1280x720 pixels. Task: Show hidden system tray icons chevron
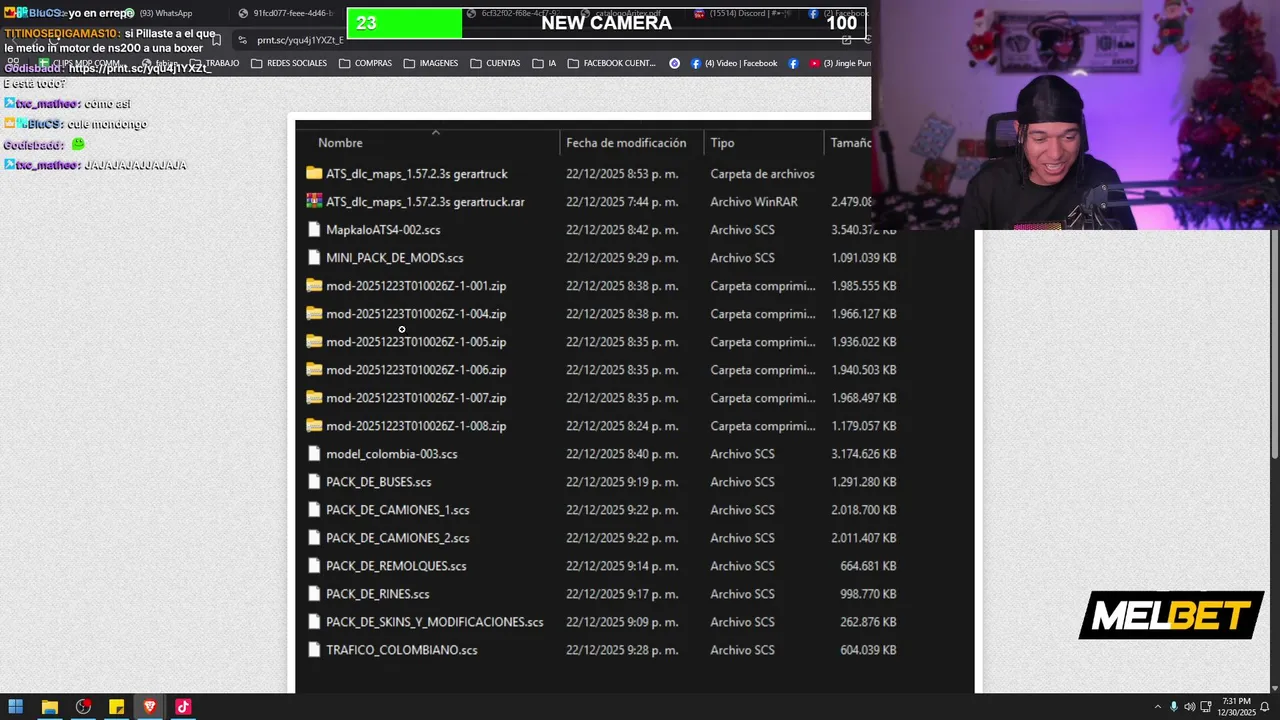coord(1158,707)
